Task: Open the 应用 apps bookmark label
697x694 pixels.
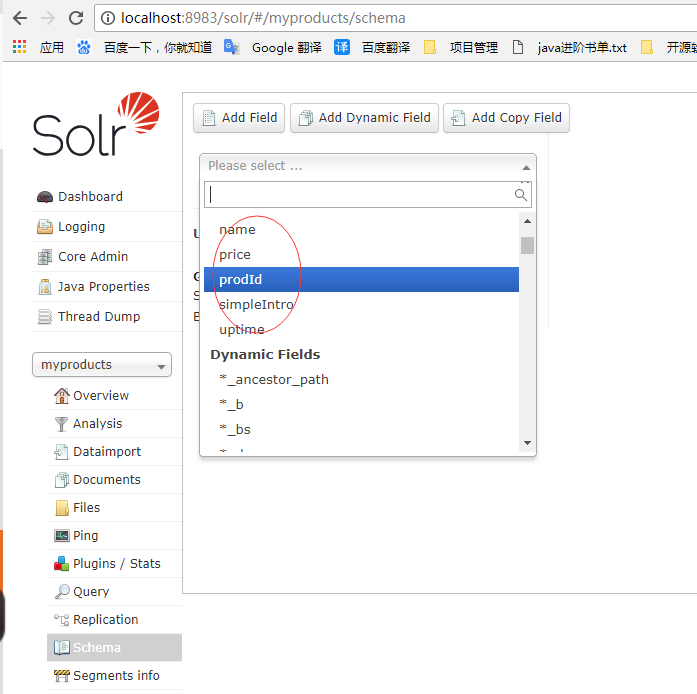Action: (x=52, y=47)
